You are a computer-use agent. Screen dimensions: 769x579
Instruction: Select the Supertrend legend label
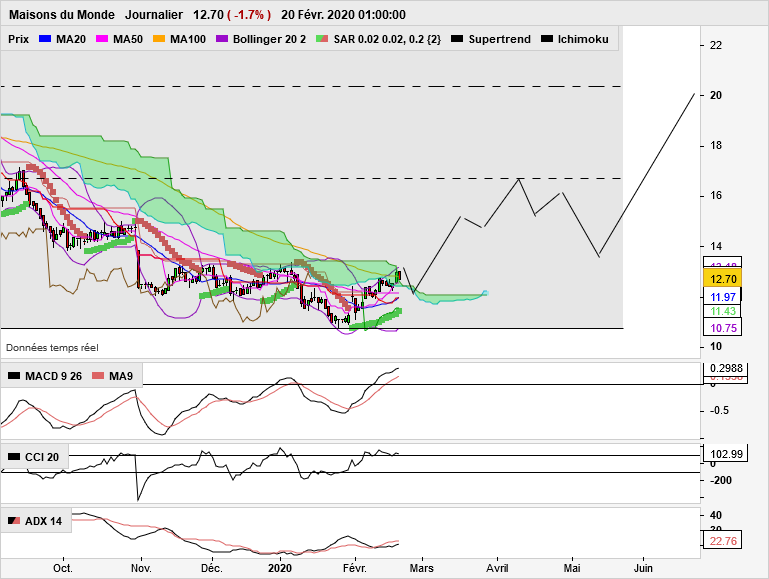pos(499,39)
